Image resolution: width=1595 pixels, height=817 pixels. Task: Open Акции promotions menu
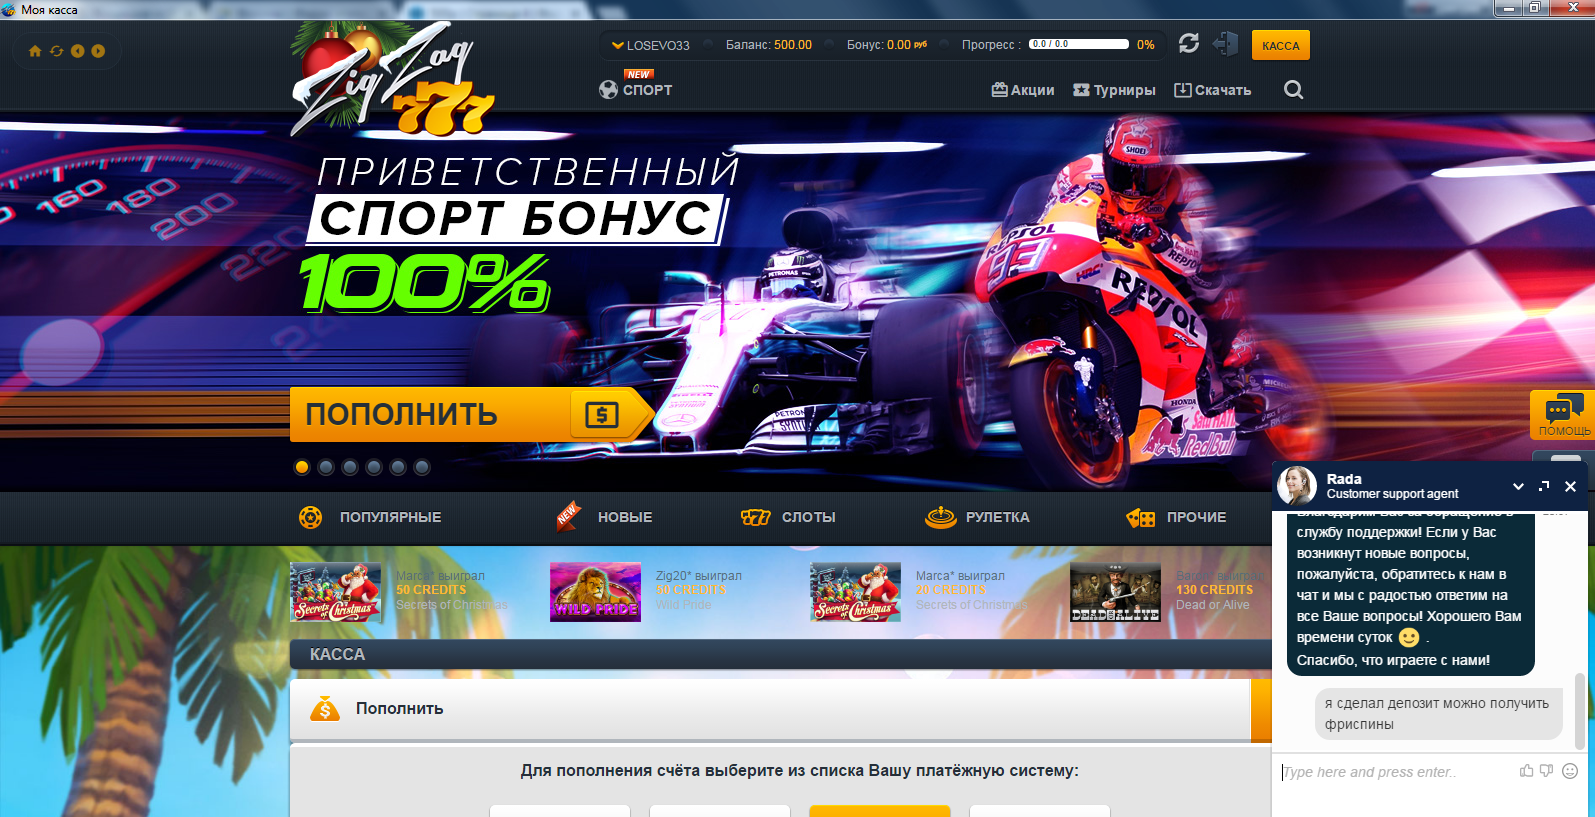pos(1023,90)
